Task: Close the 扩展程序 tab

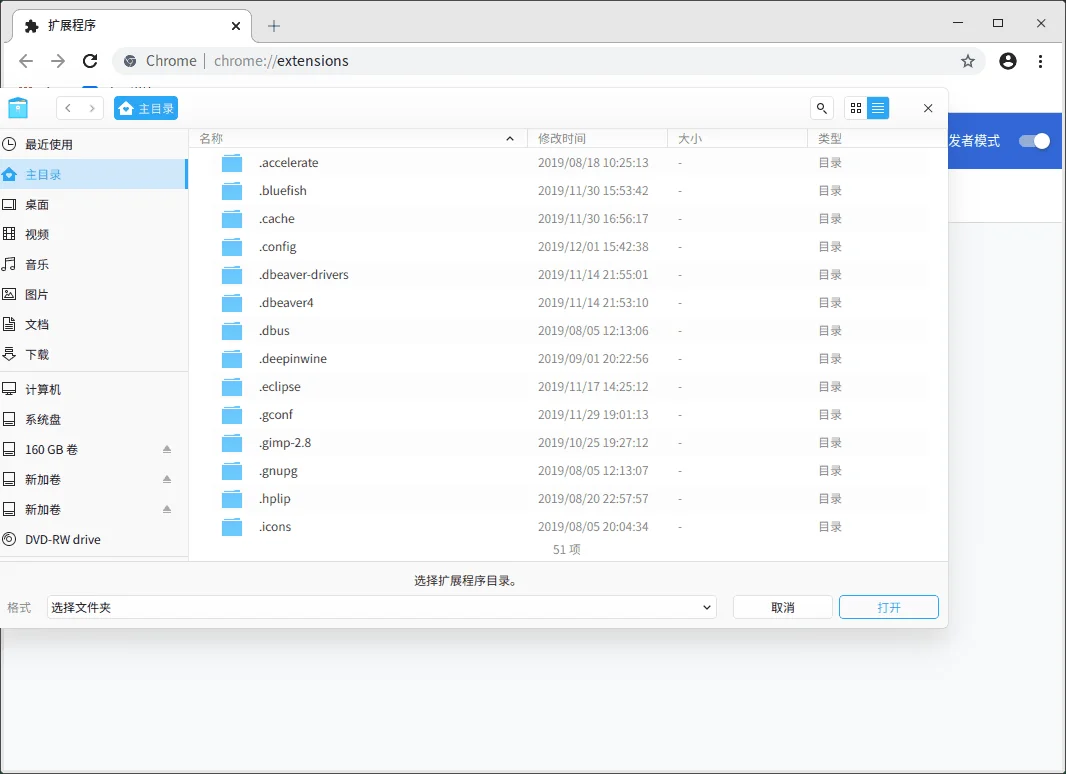Action: coord(236,26)
